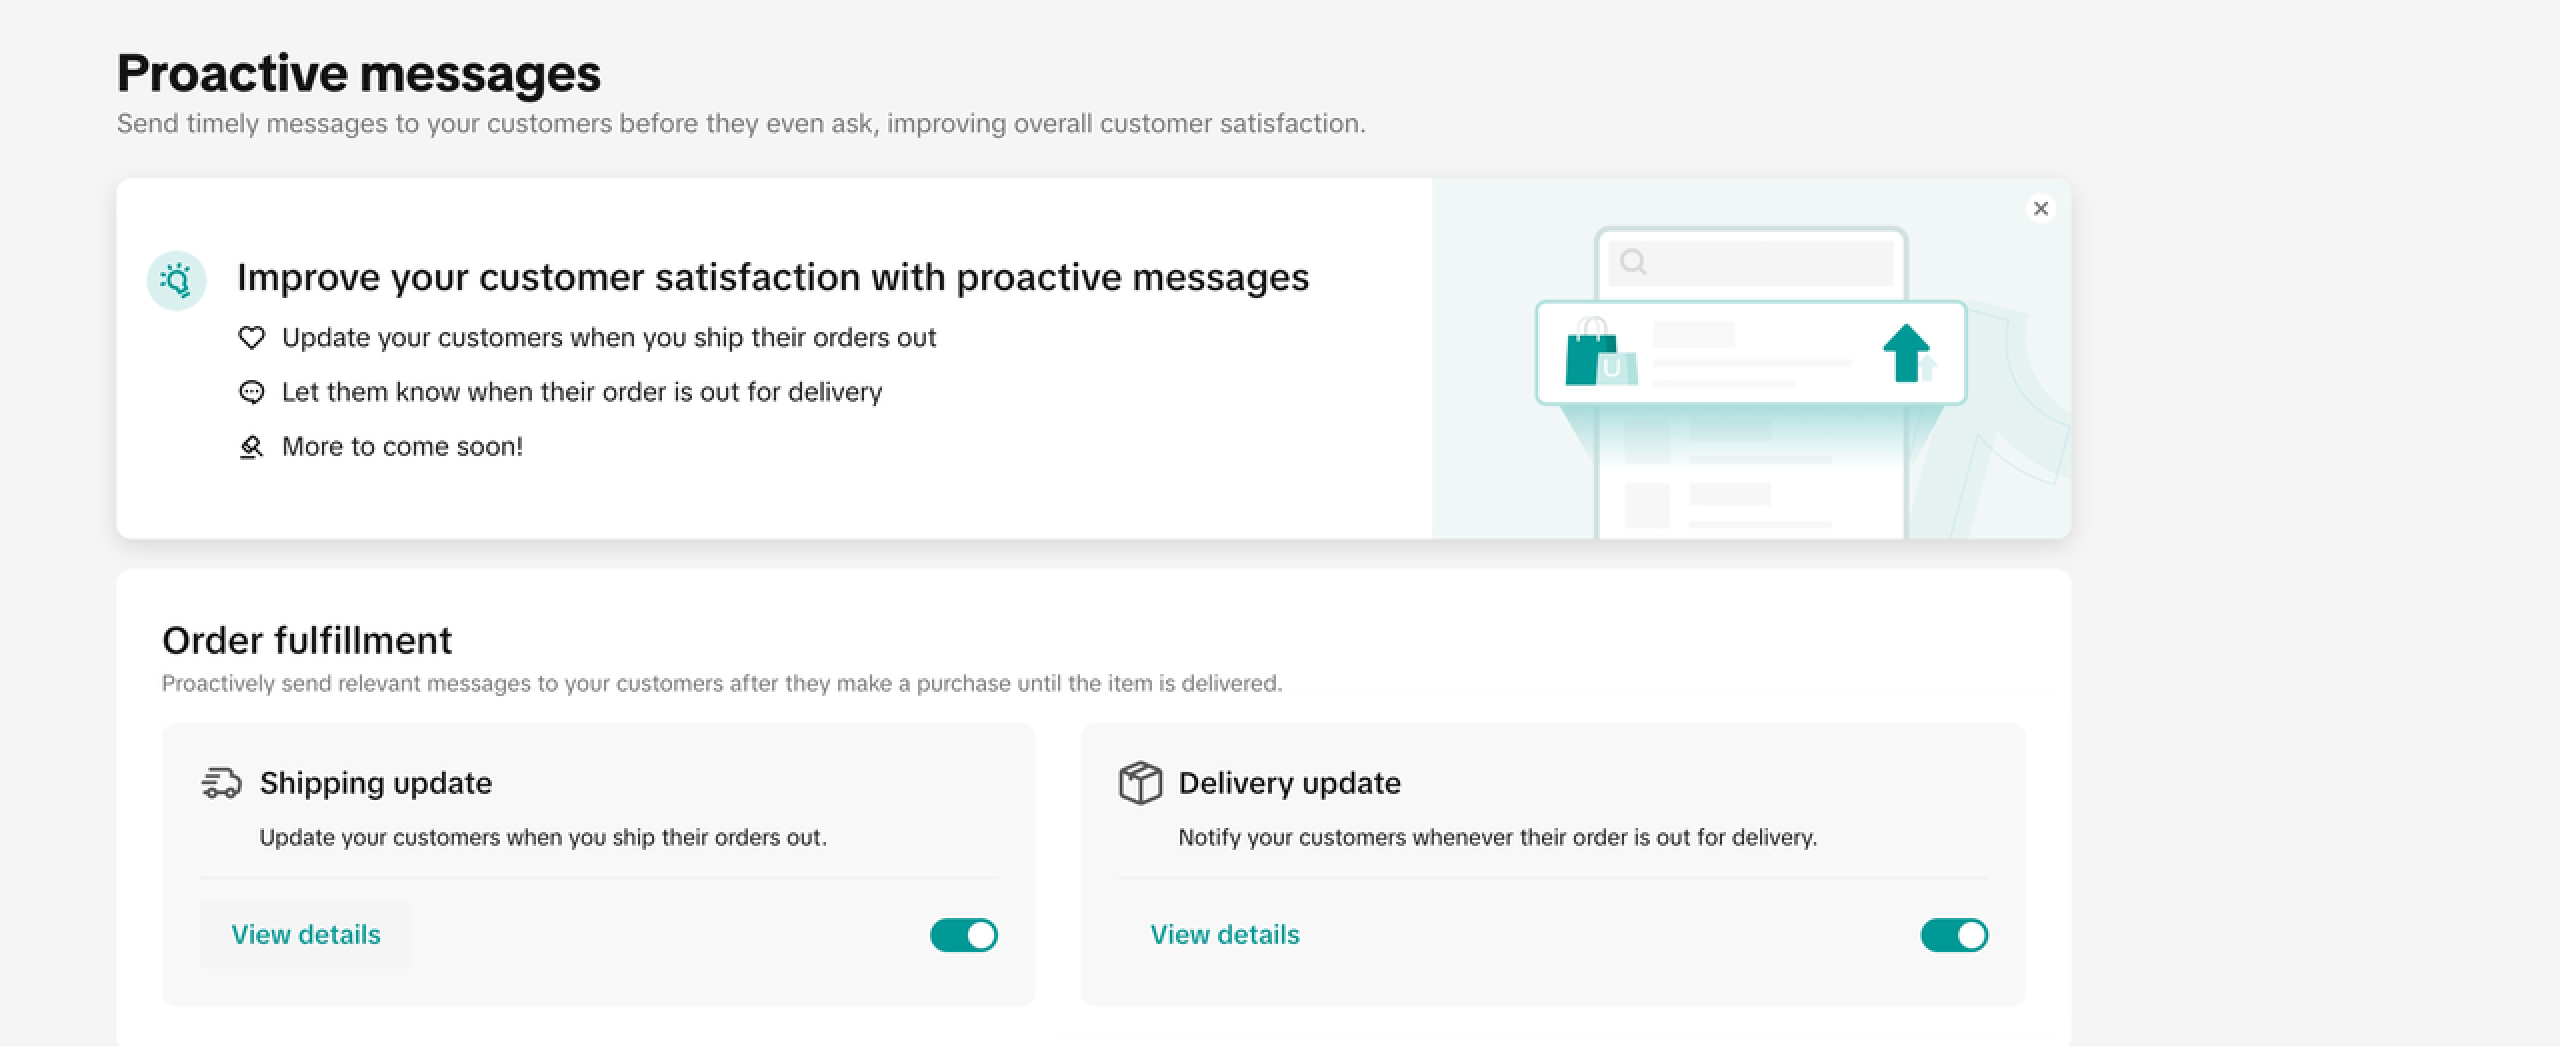Click the chat bubble icon beside delivery bullet

251,392
